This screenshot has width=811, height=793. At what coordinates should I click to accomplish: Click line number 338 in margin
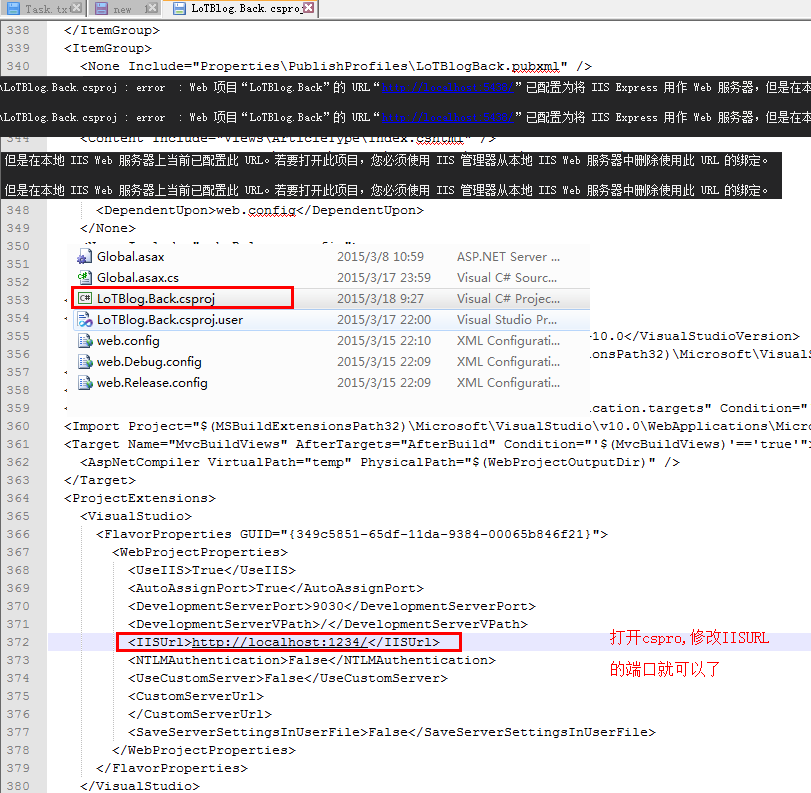pyautogui.click(x=18, y=30)
